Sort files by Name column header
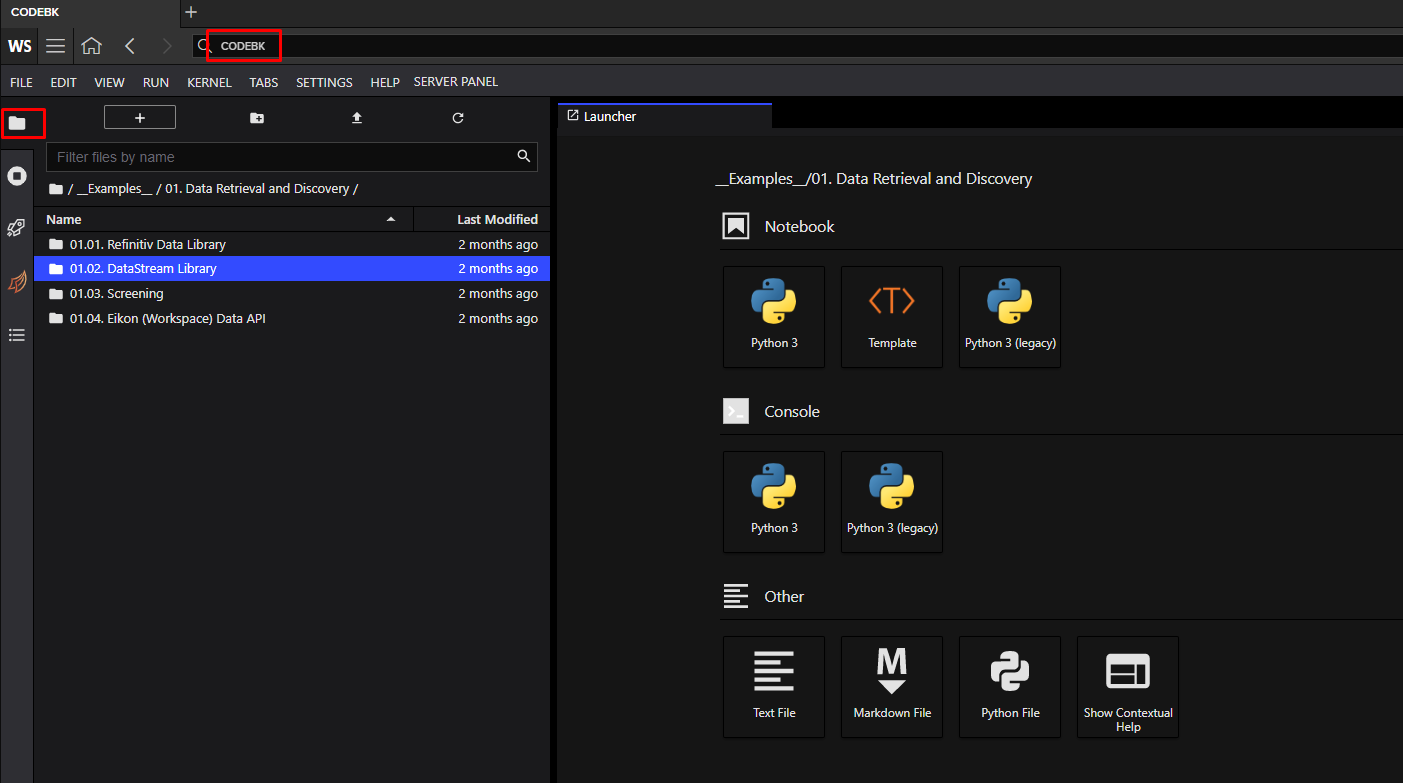The width and height of the screenshot is (1403, 783). click(223, 219)
